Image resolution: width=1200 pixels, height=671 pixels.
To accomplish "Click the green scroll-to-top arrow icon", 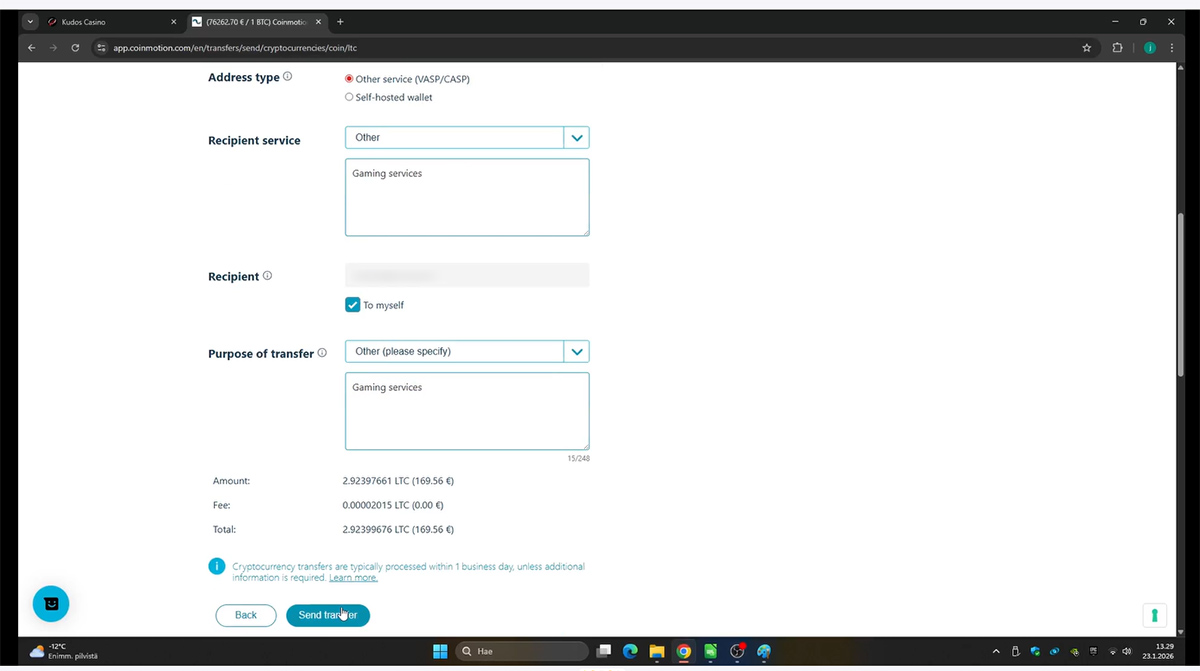I will tap(1153, 615).
